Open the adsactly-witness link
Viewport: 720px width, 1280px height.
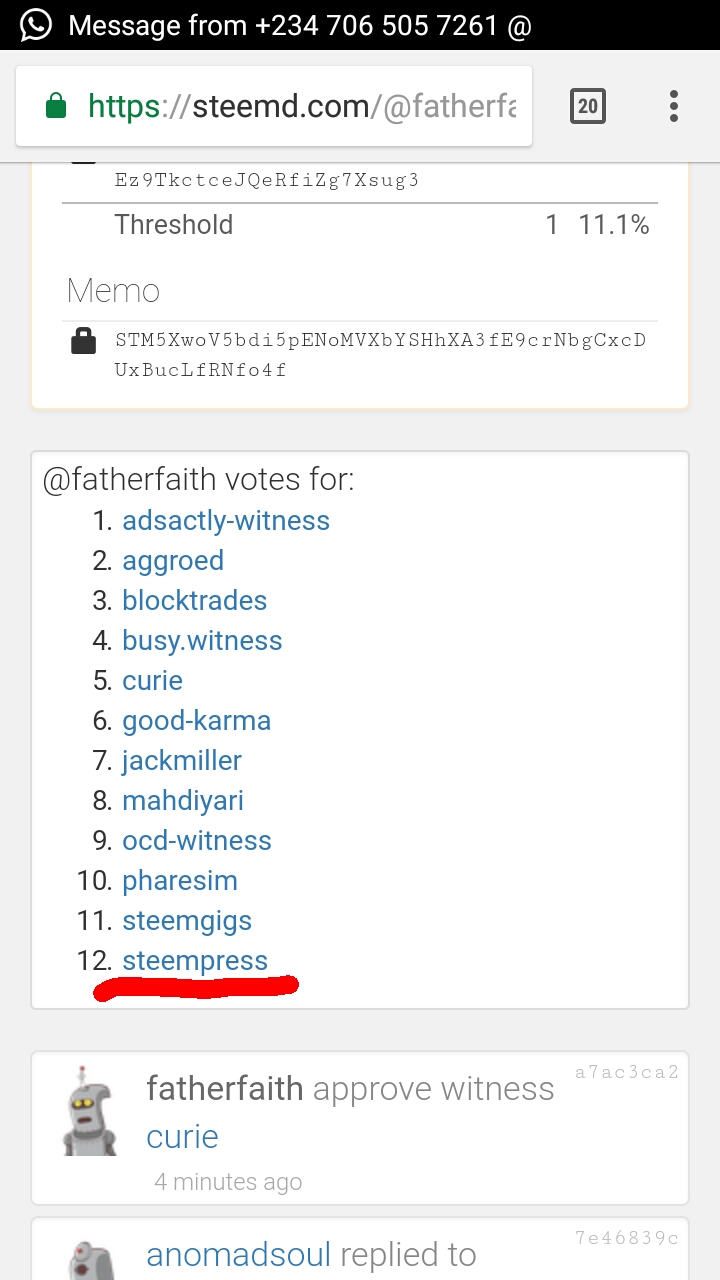pos(226,521)
